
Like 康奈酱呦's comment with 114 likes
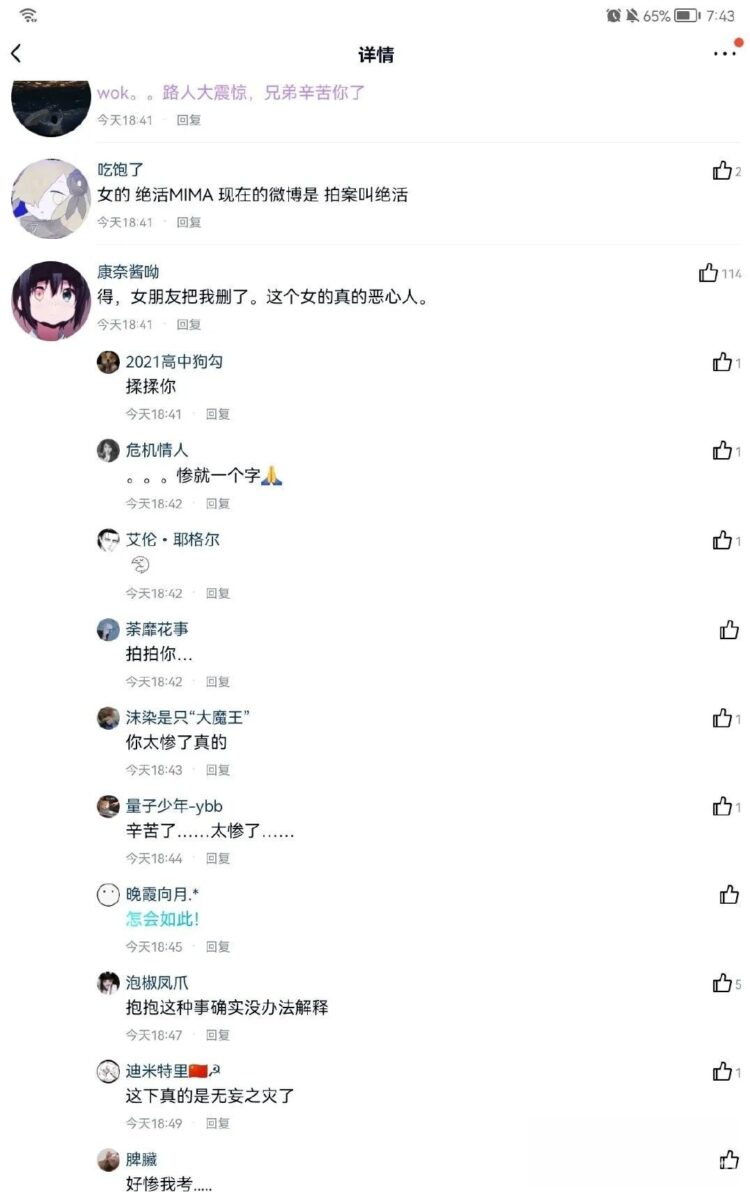[708, 273]
